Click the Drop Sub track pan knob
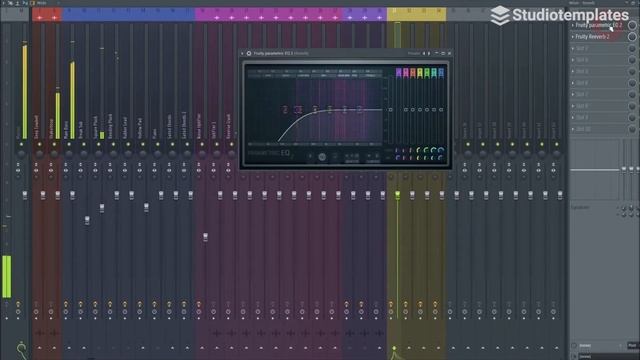Screen dimensions: 640x360 tap(84, 154)
